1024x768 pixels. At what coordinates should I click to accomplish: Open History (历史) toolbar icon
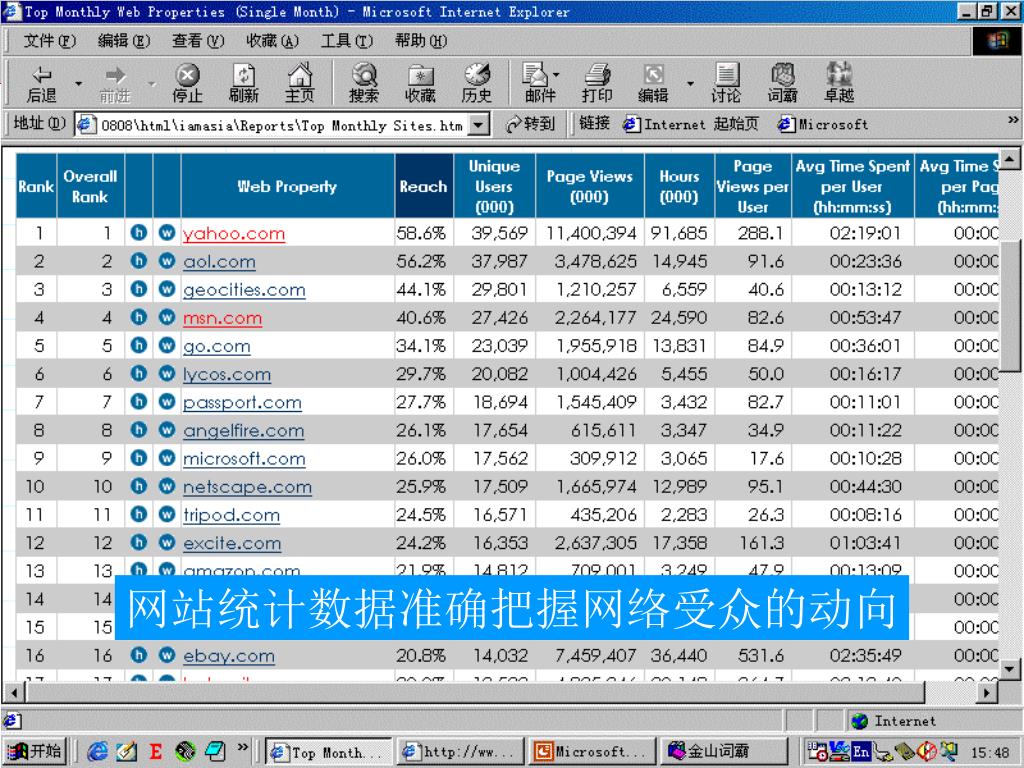(x=477, y=84)
